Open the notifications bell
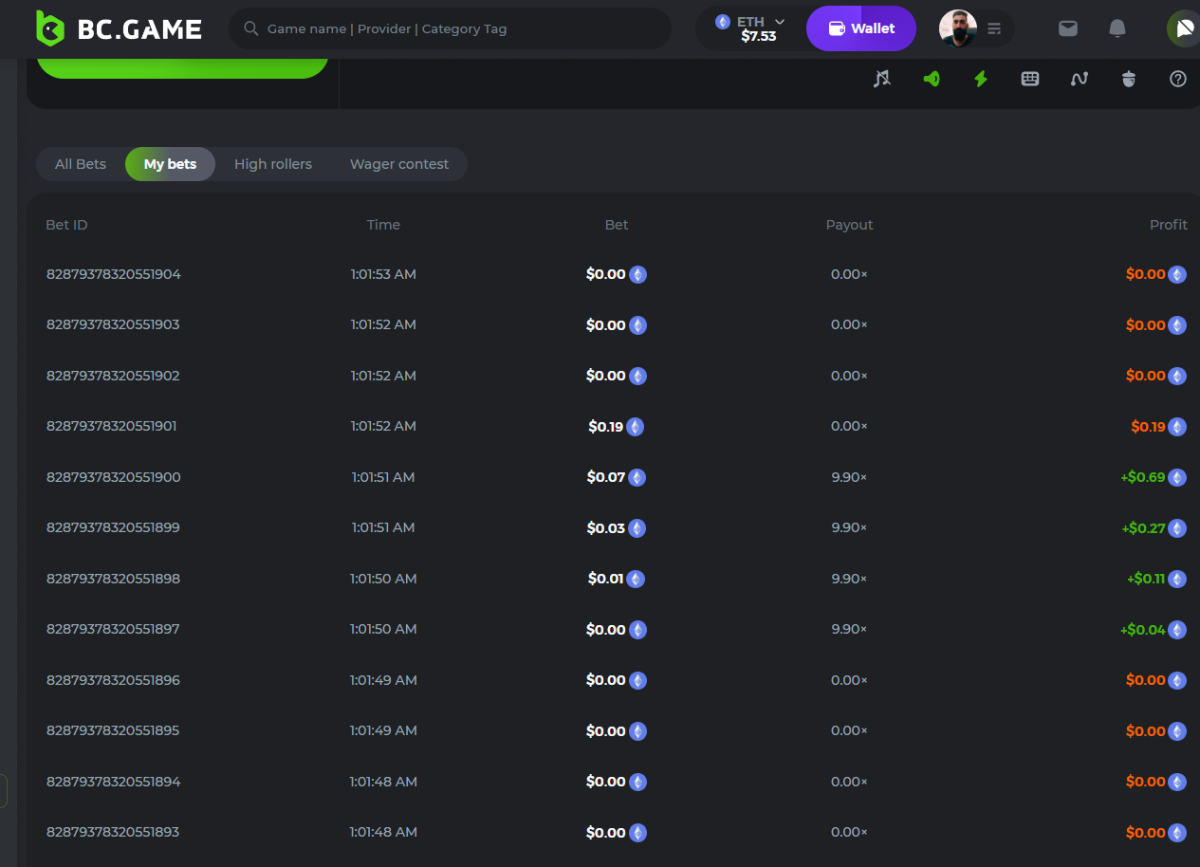1200x867 pixels. pyautogui.click(x=1117, y=29)
